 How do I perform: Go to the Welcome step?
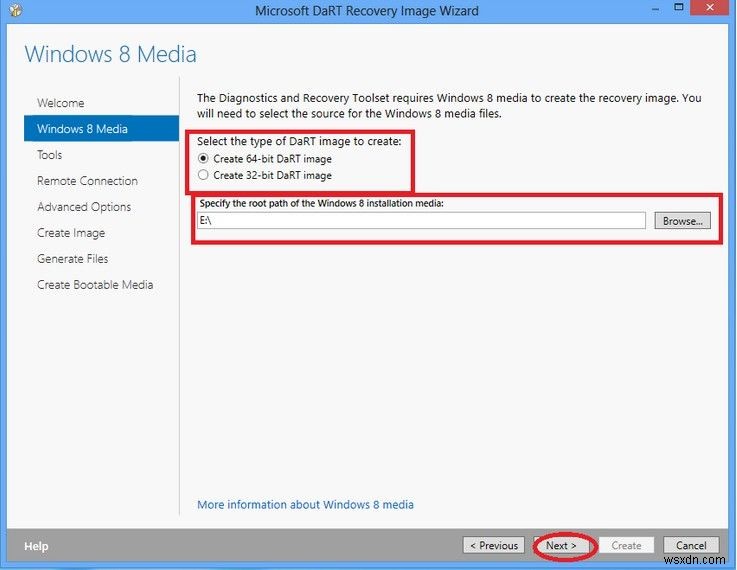[x=61, y=103]
